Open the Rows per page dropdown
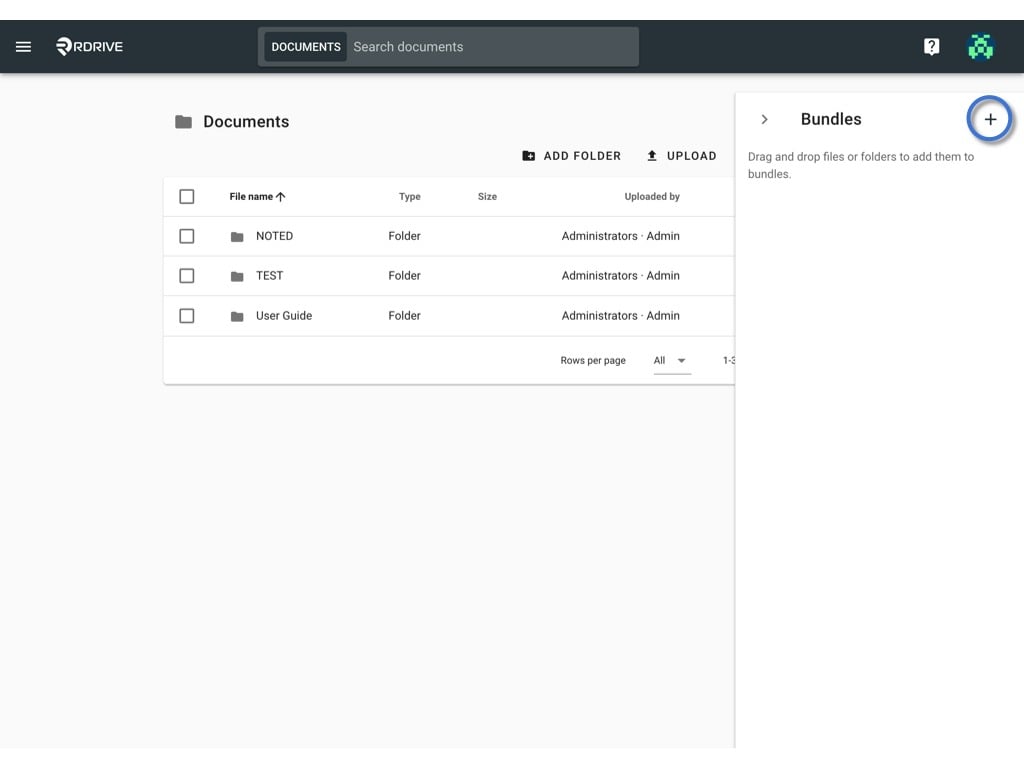Screen dimensions: 1024x768 pyautogui.click(x=672, y=360)
